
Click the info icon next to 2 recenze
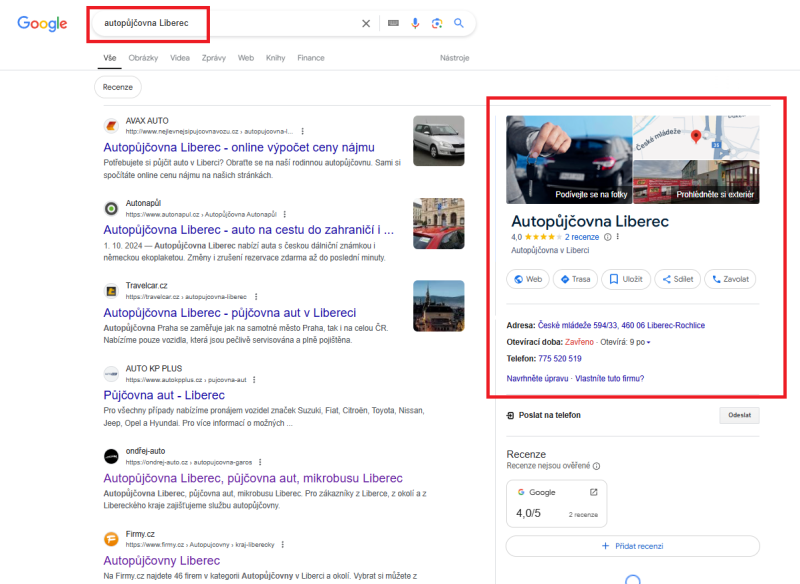pyautogui.click(x=608, y=237)
